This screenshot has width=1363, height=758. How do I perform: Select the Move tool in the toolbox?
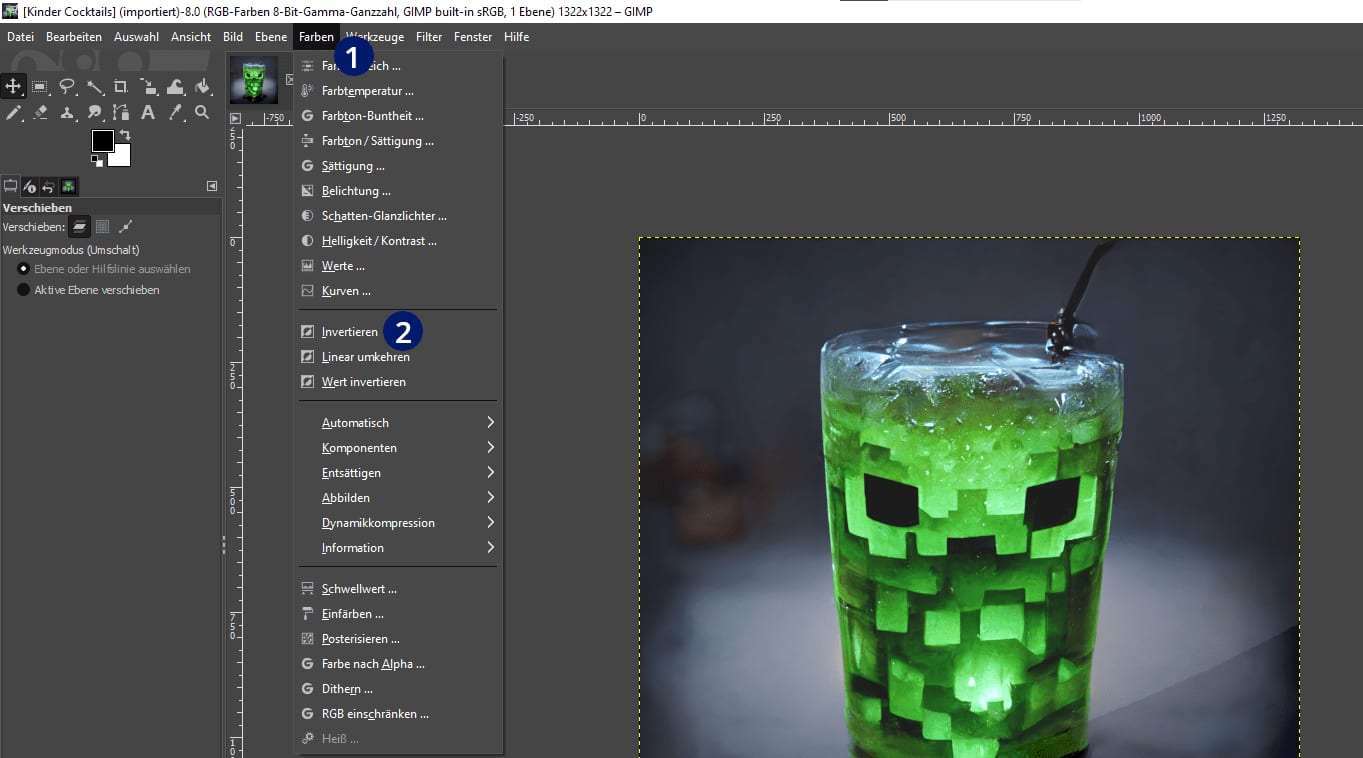[13, 86]
